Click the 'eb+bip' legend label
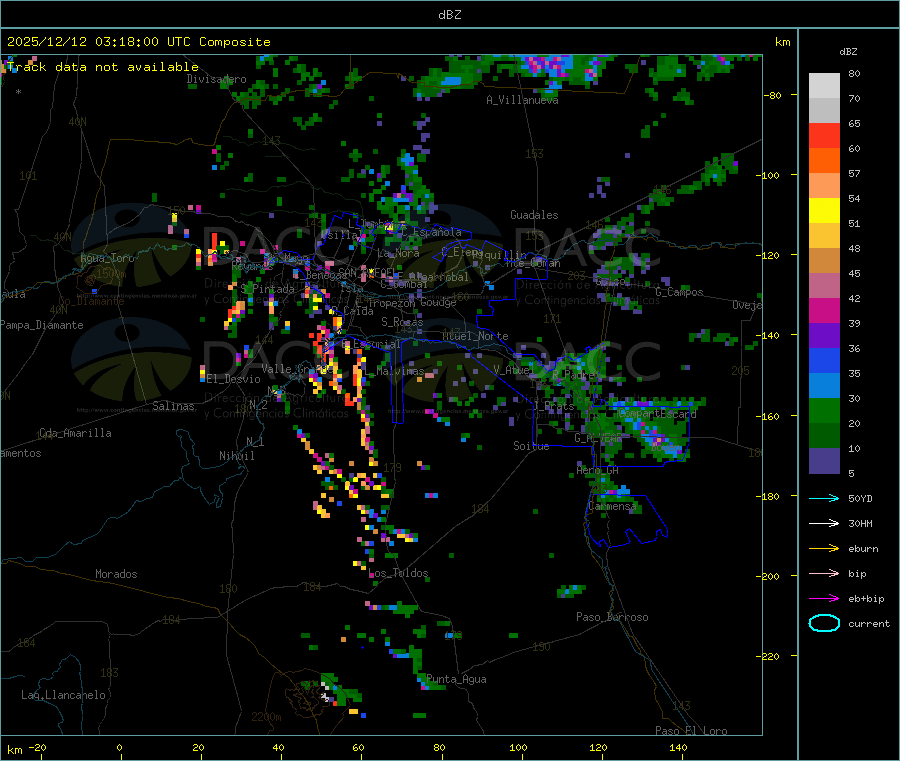 pyautogui.click(x=866, y=599)
